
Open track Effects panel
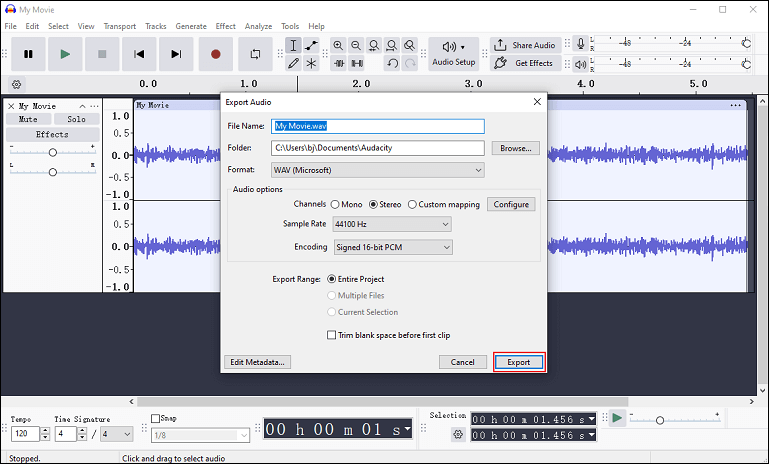(52, 134)
